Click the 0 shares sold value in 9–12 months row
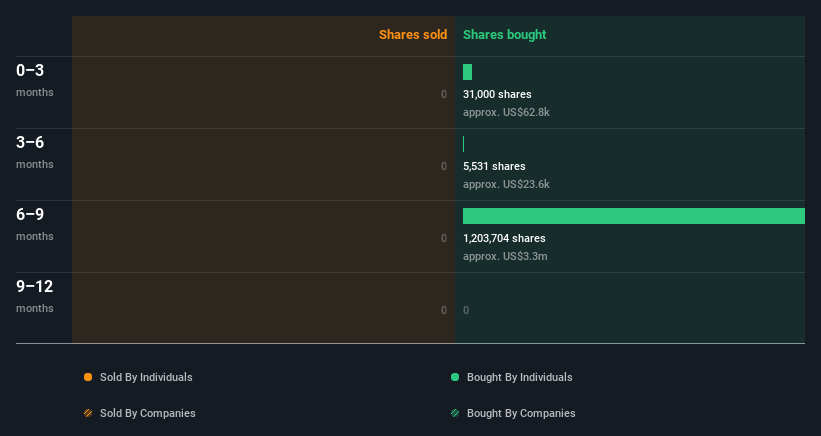The width and height of the screenshot is (821, 436). click(x=444, y=310)
